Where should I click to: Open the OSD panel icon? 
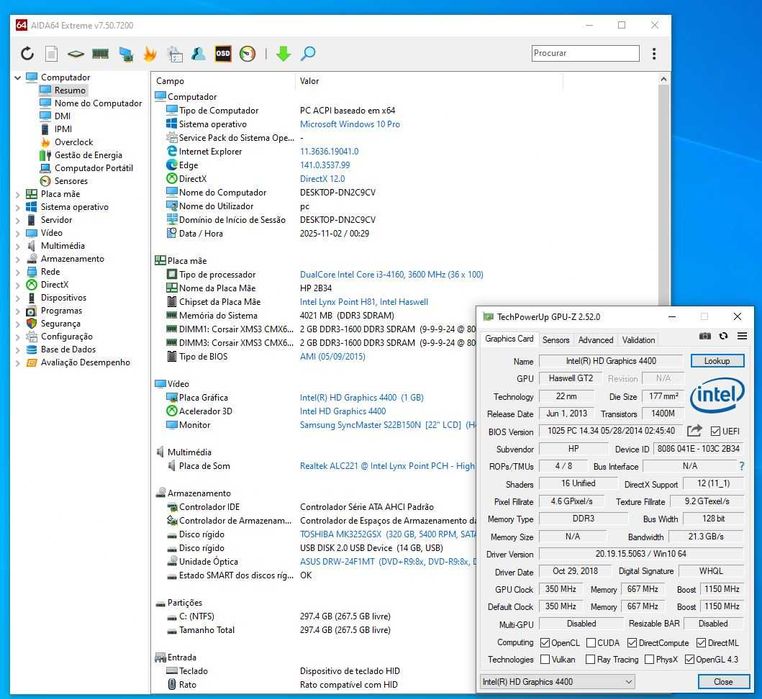(x=223, y=53)
